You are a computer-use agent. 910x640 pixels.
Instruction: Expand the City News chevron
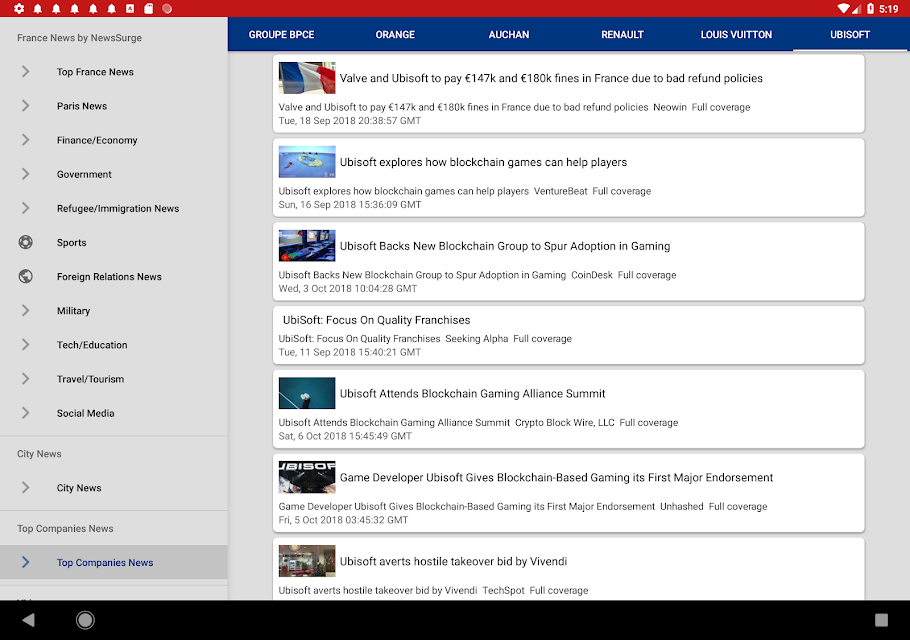tap(26, 487)
